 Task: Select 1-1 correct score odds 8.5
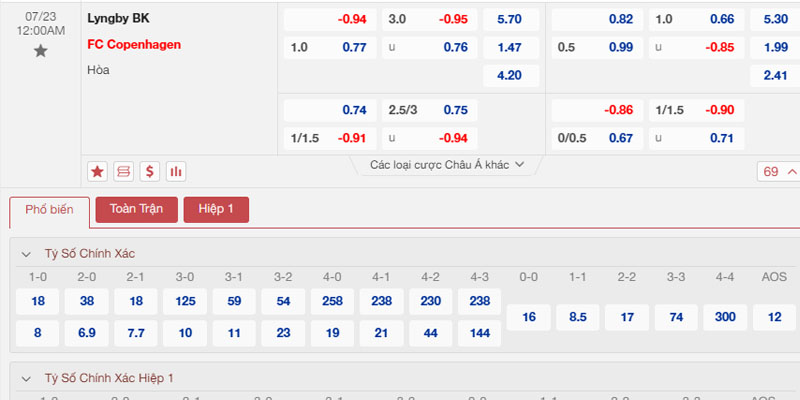click(578, 317)
